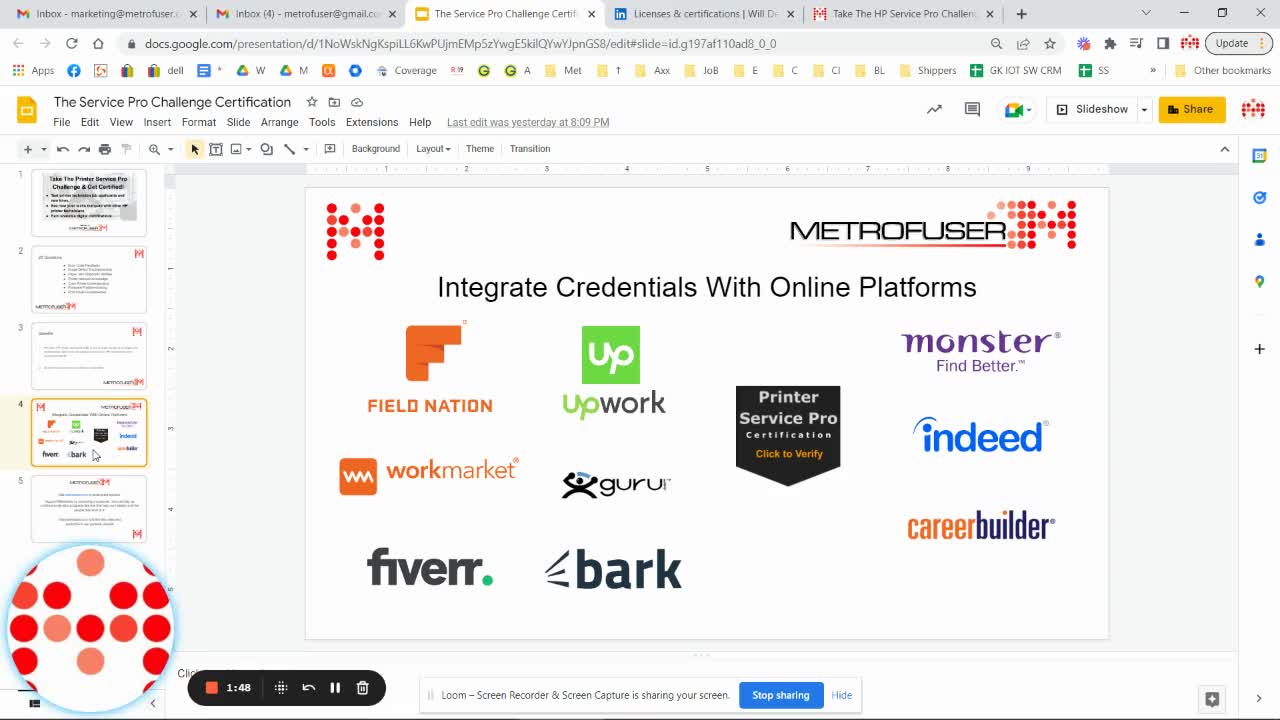The width and height of the screenshot is (1280, 720).
Task: Expand hidden bookmarks chevron
Action: click(1153, 71)
